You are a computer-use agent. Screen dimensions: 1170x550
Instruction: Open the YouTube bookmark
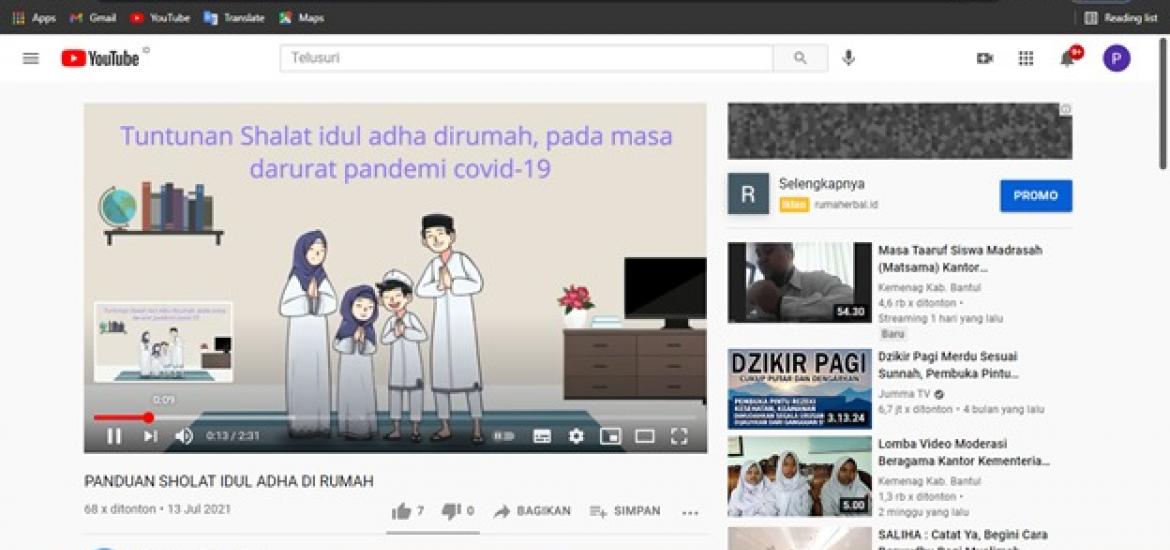160,18
